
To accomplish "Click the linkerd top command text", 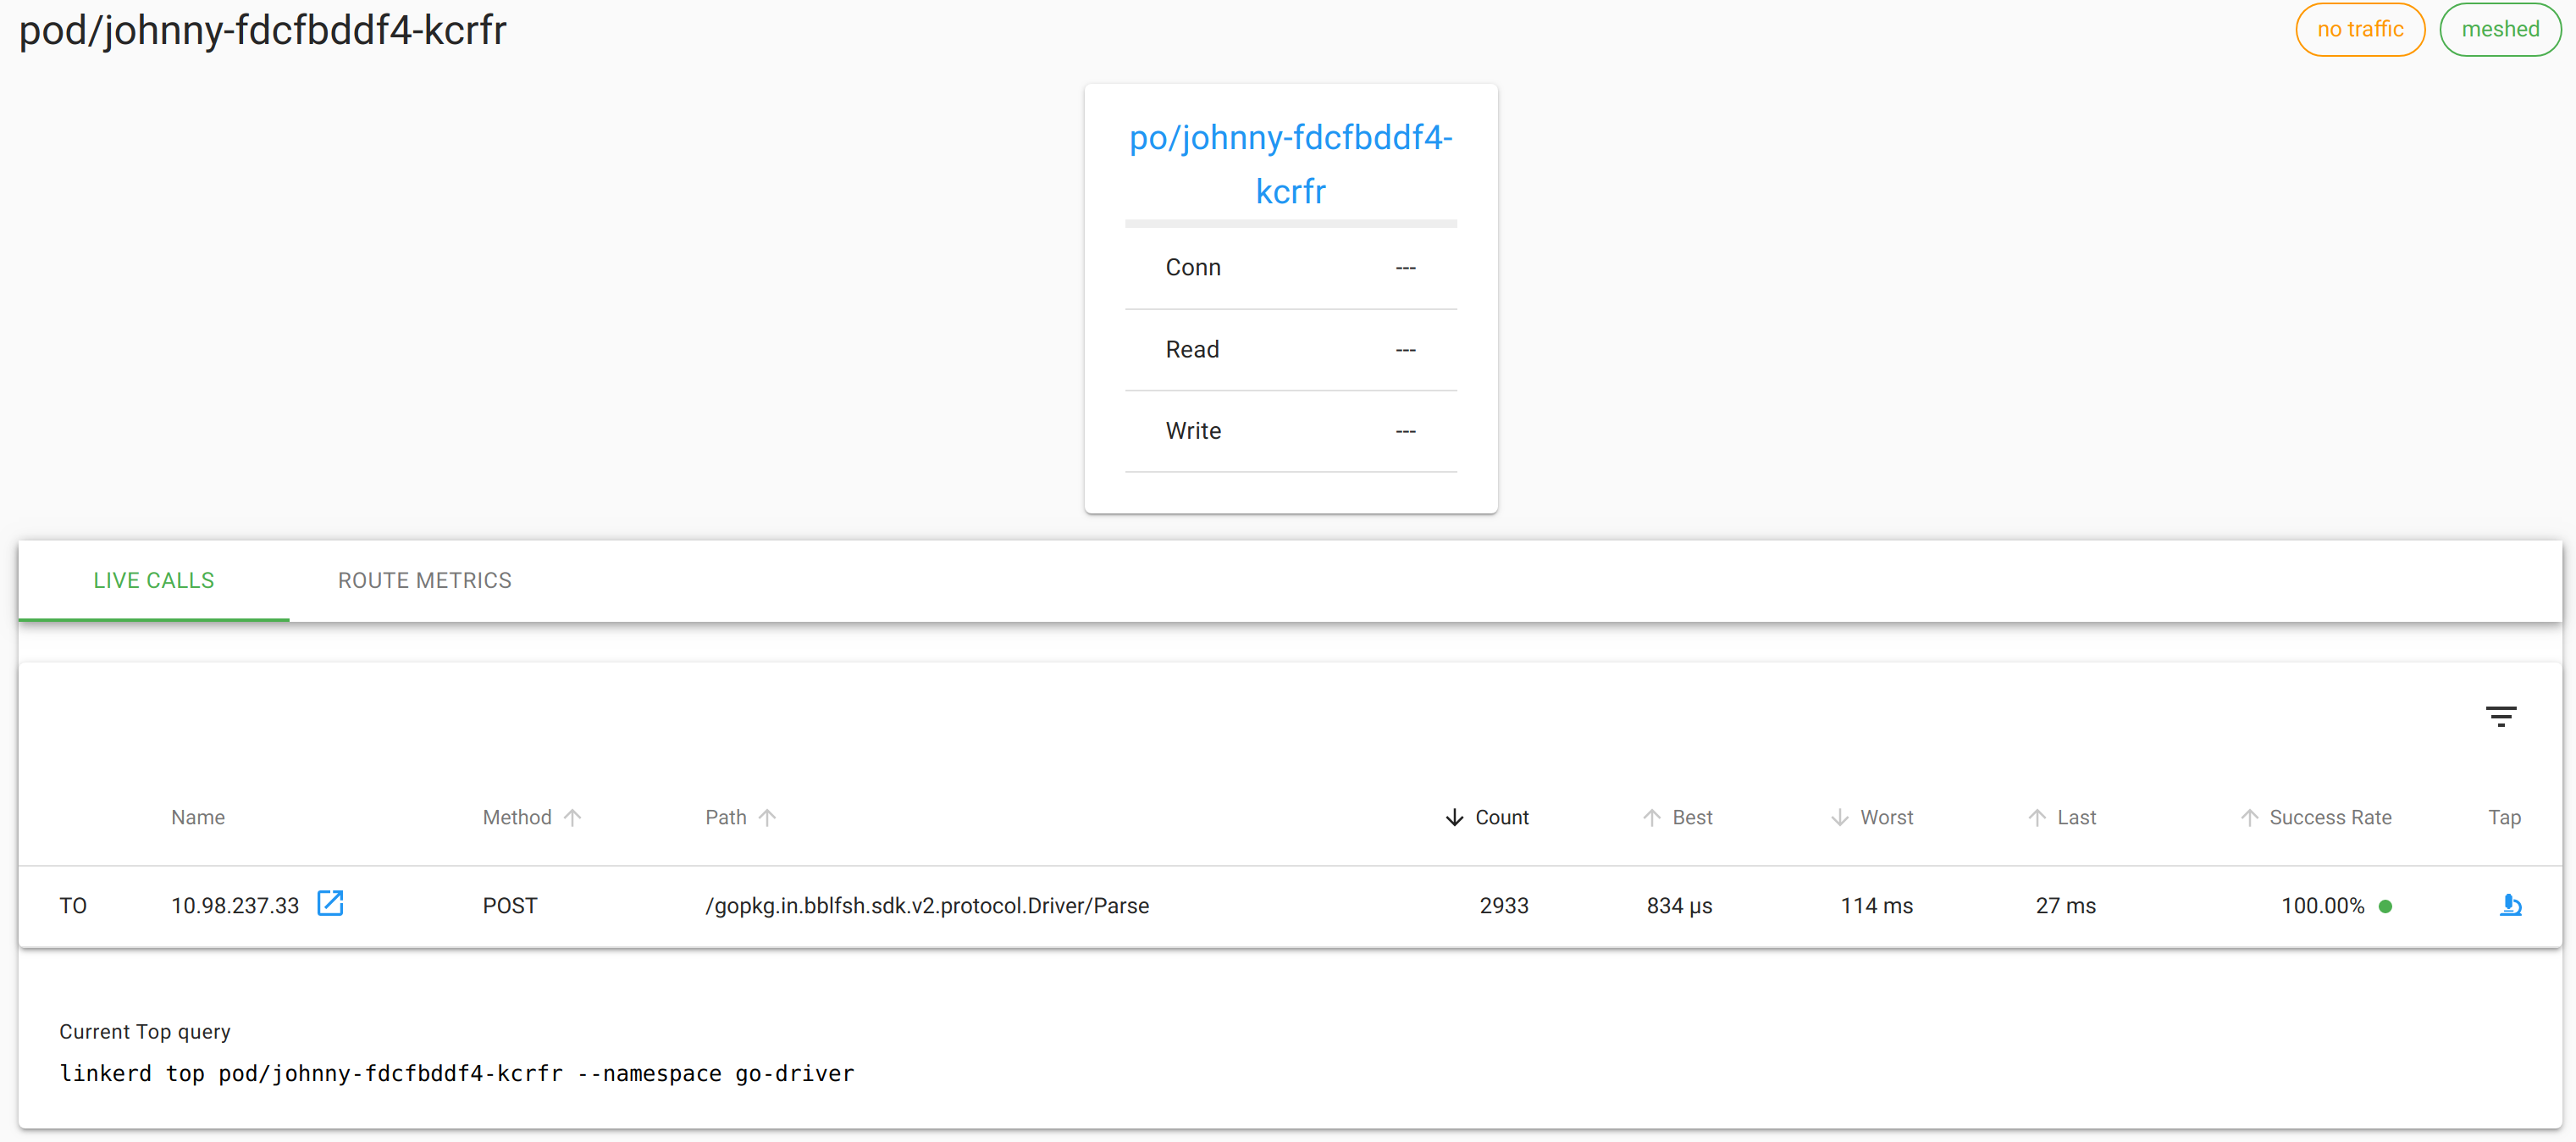I will 457,1073.
